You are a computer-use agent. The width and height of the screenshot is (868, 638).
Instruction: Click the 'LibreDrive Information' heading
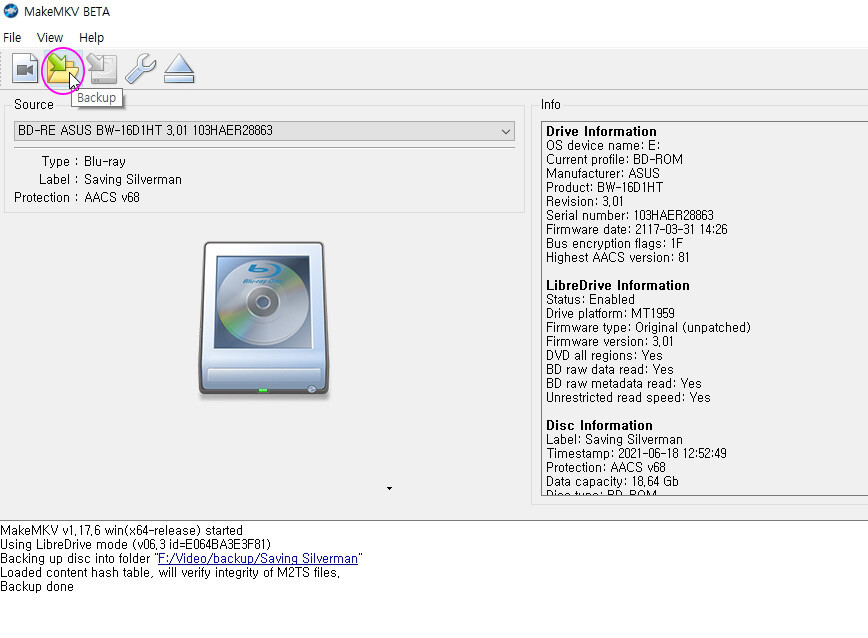(618, 286)
